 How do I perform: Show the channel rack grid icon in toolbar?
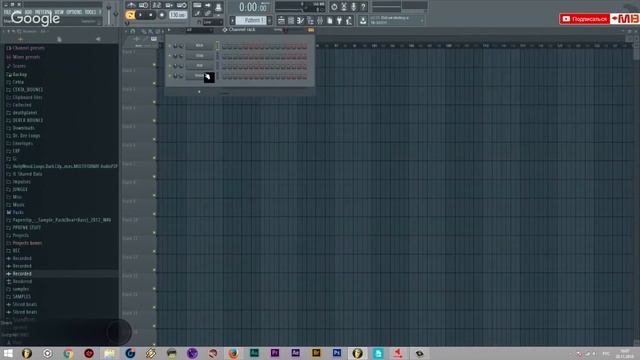(x=291, y=20)
